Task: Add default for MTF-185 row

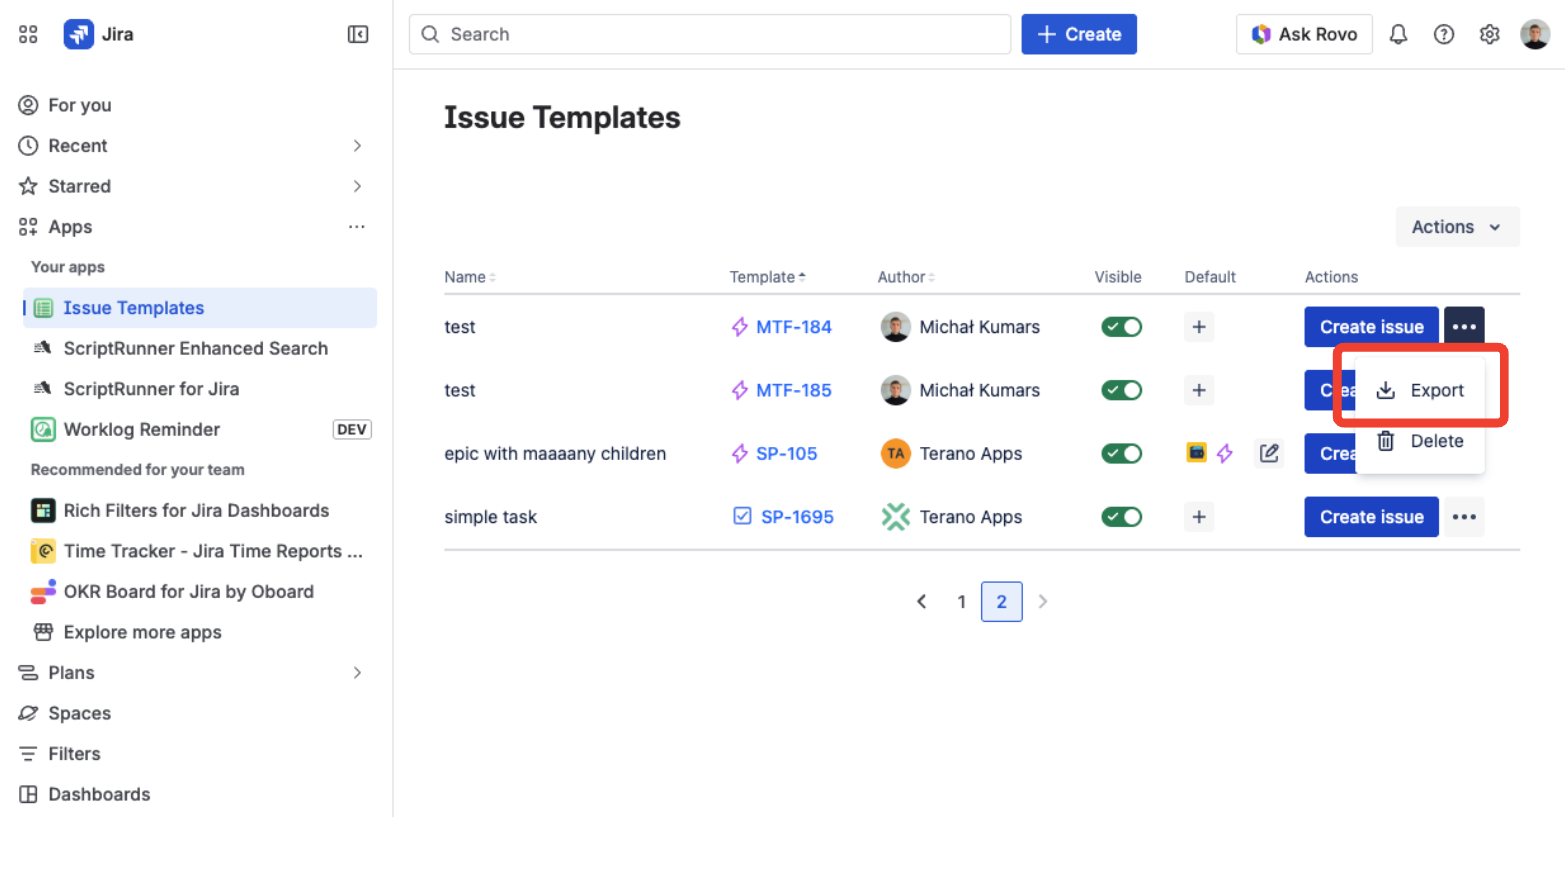Action: (1199, 390)
